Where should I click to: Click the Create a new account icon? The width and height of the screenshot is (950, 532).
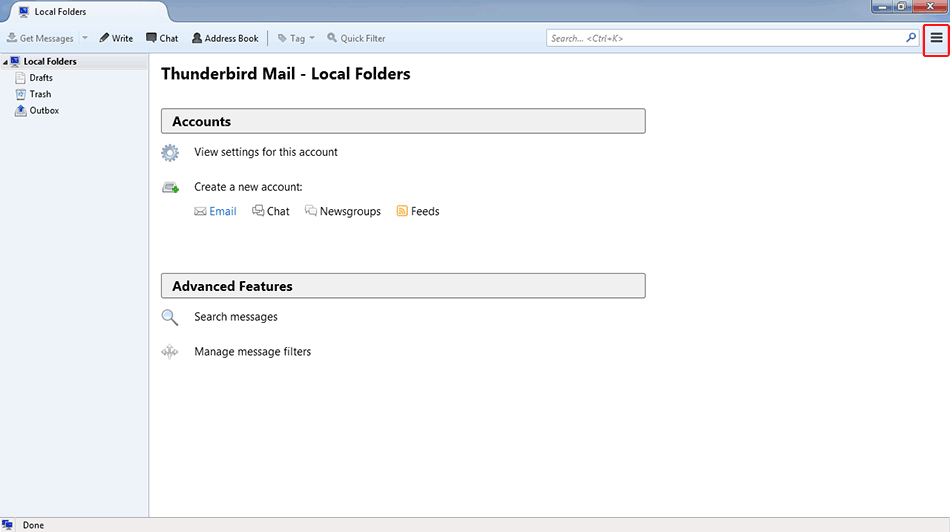(x=170, y=188)
